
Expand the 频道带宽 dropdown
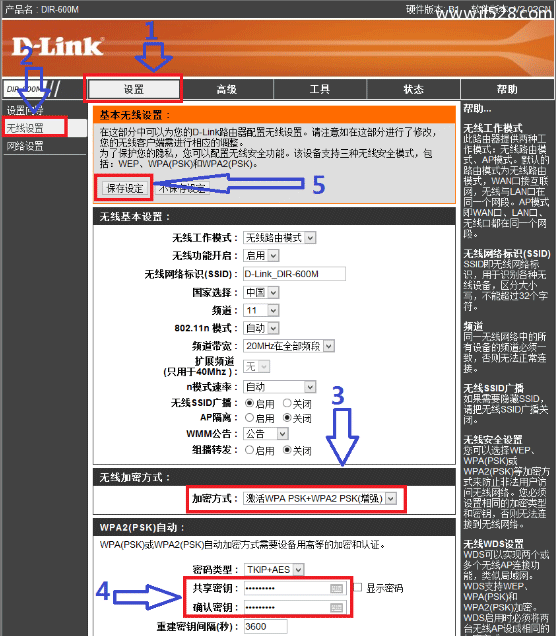point(289,346)
